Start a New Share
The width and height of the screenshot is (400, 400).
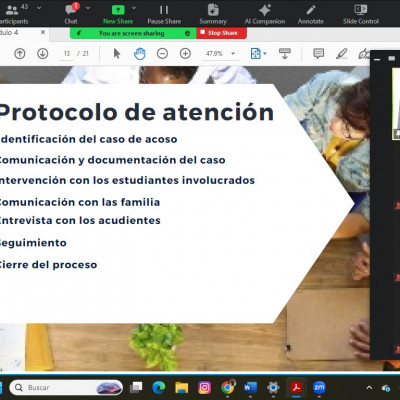[x=118, y=14]
